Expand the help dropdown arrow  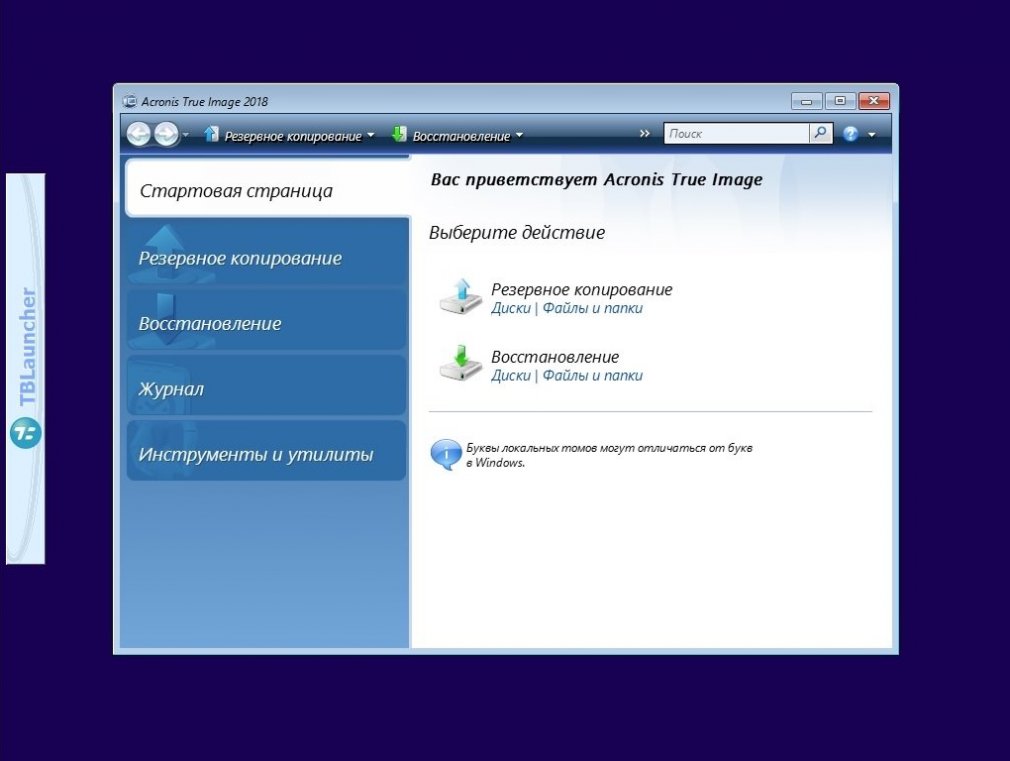tap(872, 135)
